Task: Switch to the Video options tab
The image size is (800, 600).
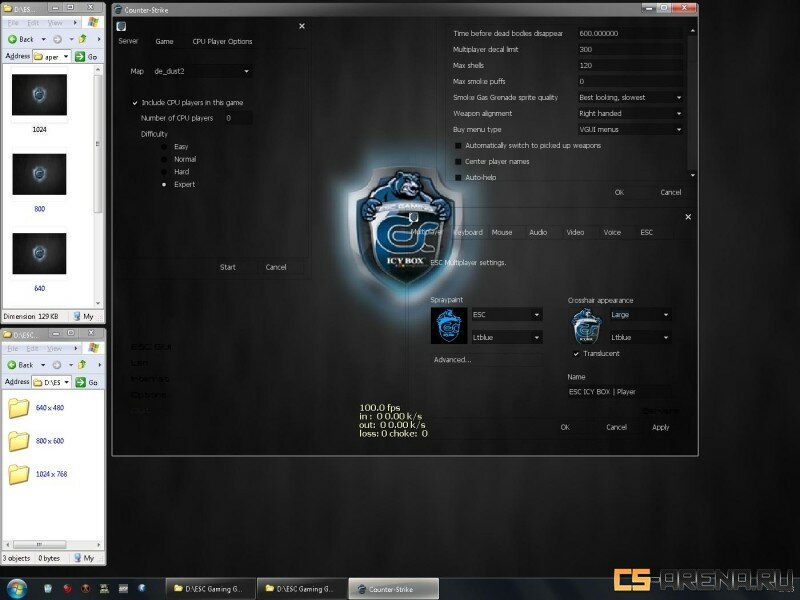Action: click(575, 232)
